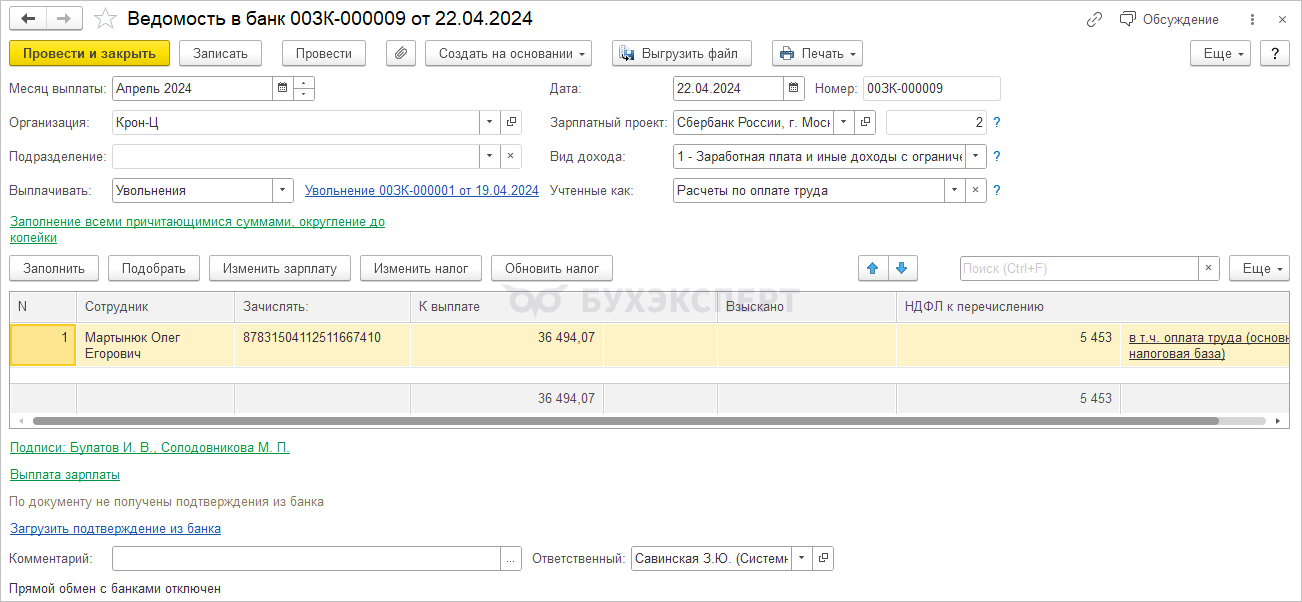Open в т.ч. оплата труда link in table
Image resolution: width=1302 pixels, height=602 pixels.
[1209, 345]
